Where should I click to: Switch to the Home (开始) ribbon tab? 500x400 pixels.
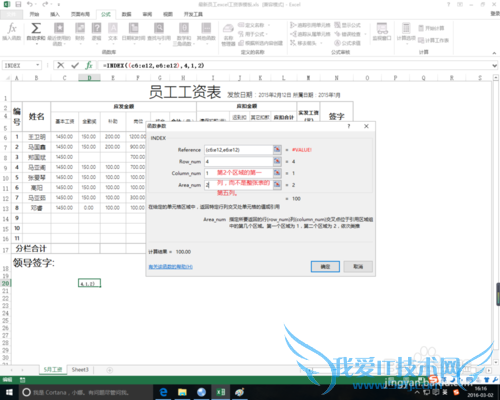coord(34,14)
